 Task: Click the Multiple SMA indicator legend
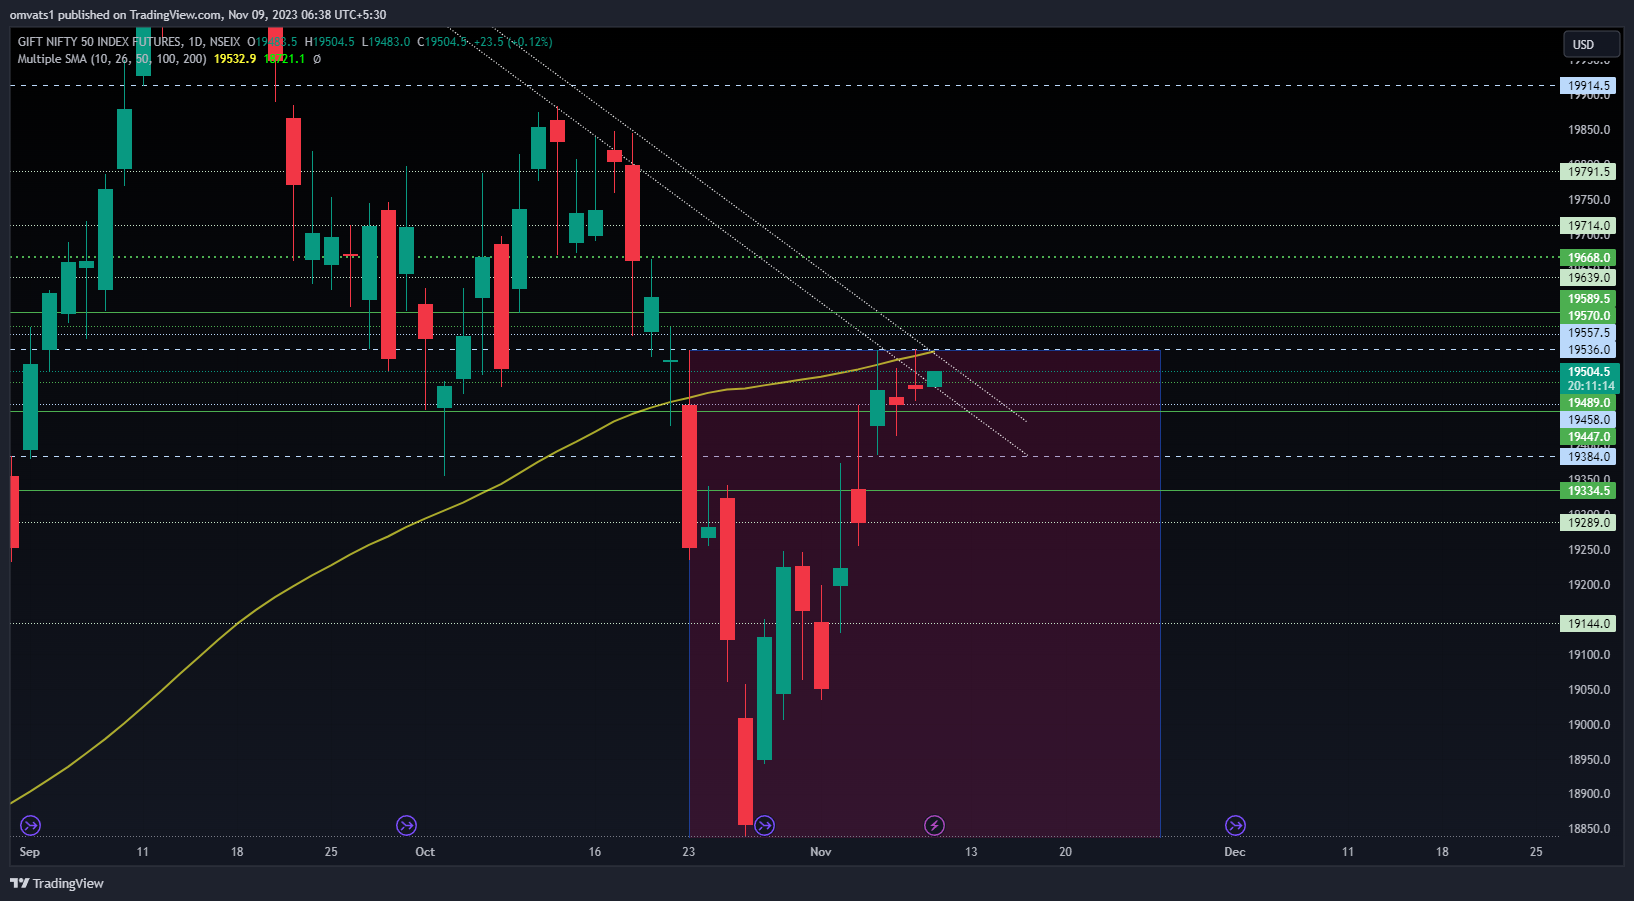point(112,59)
